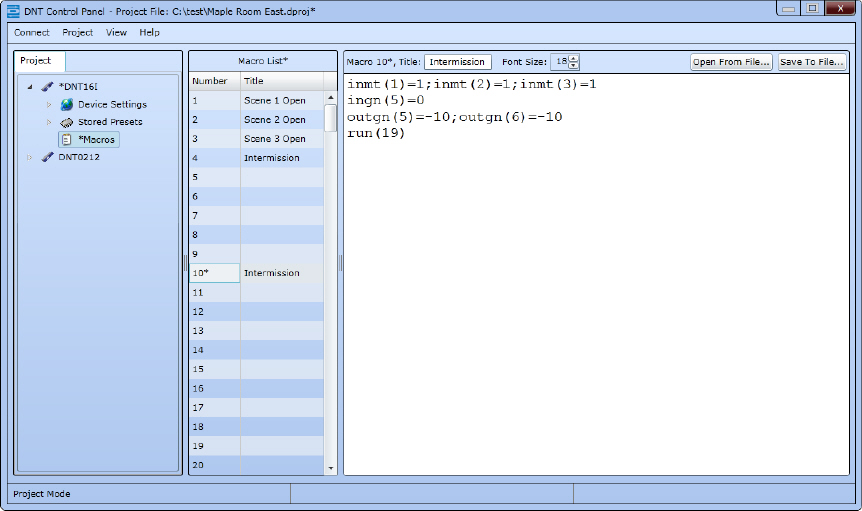Click the *DNT16I device icon
The width and height of the screenshot is (862, 511).
[47, 86]
